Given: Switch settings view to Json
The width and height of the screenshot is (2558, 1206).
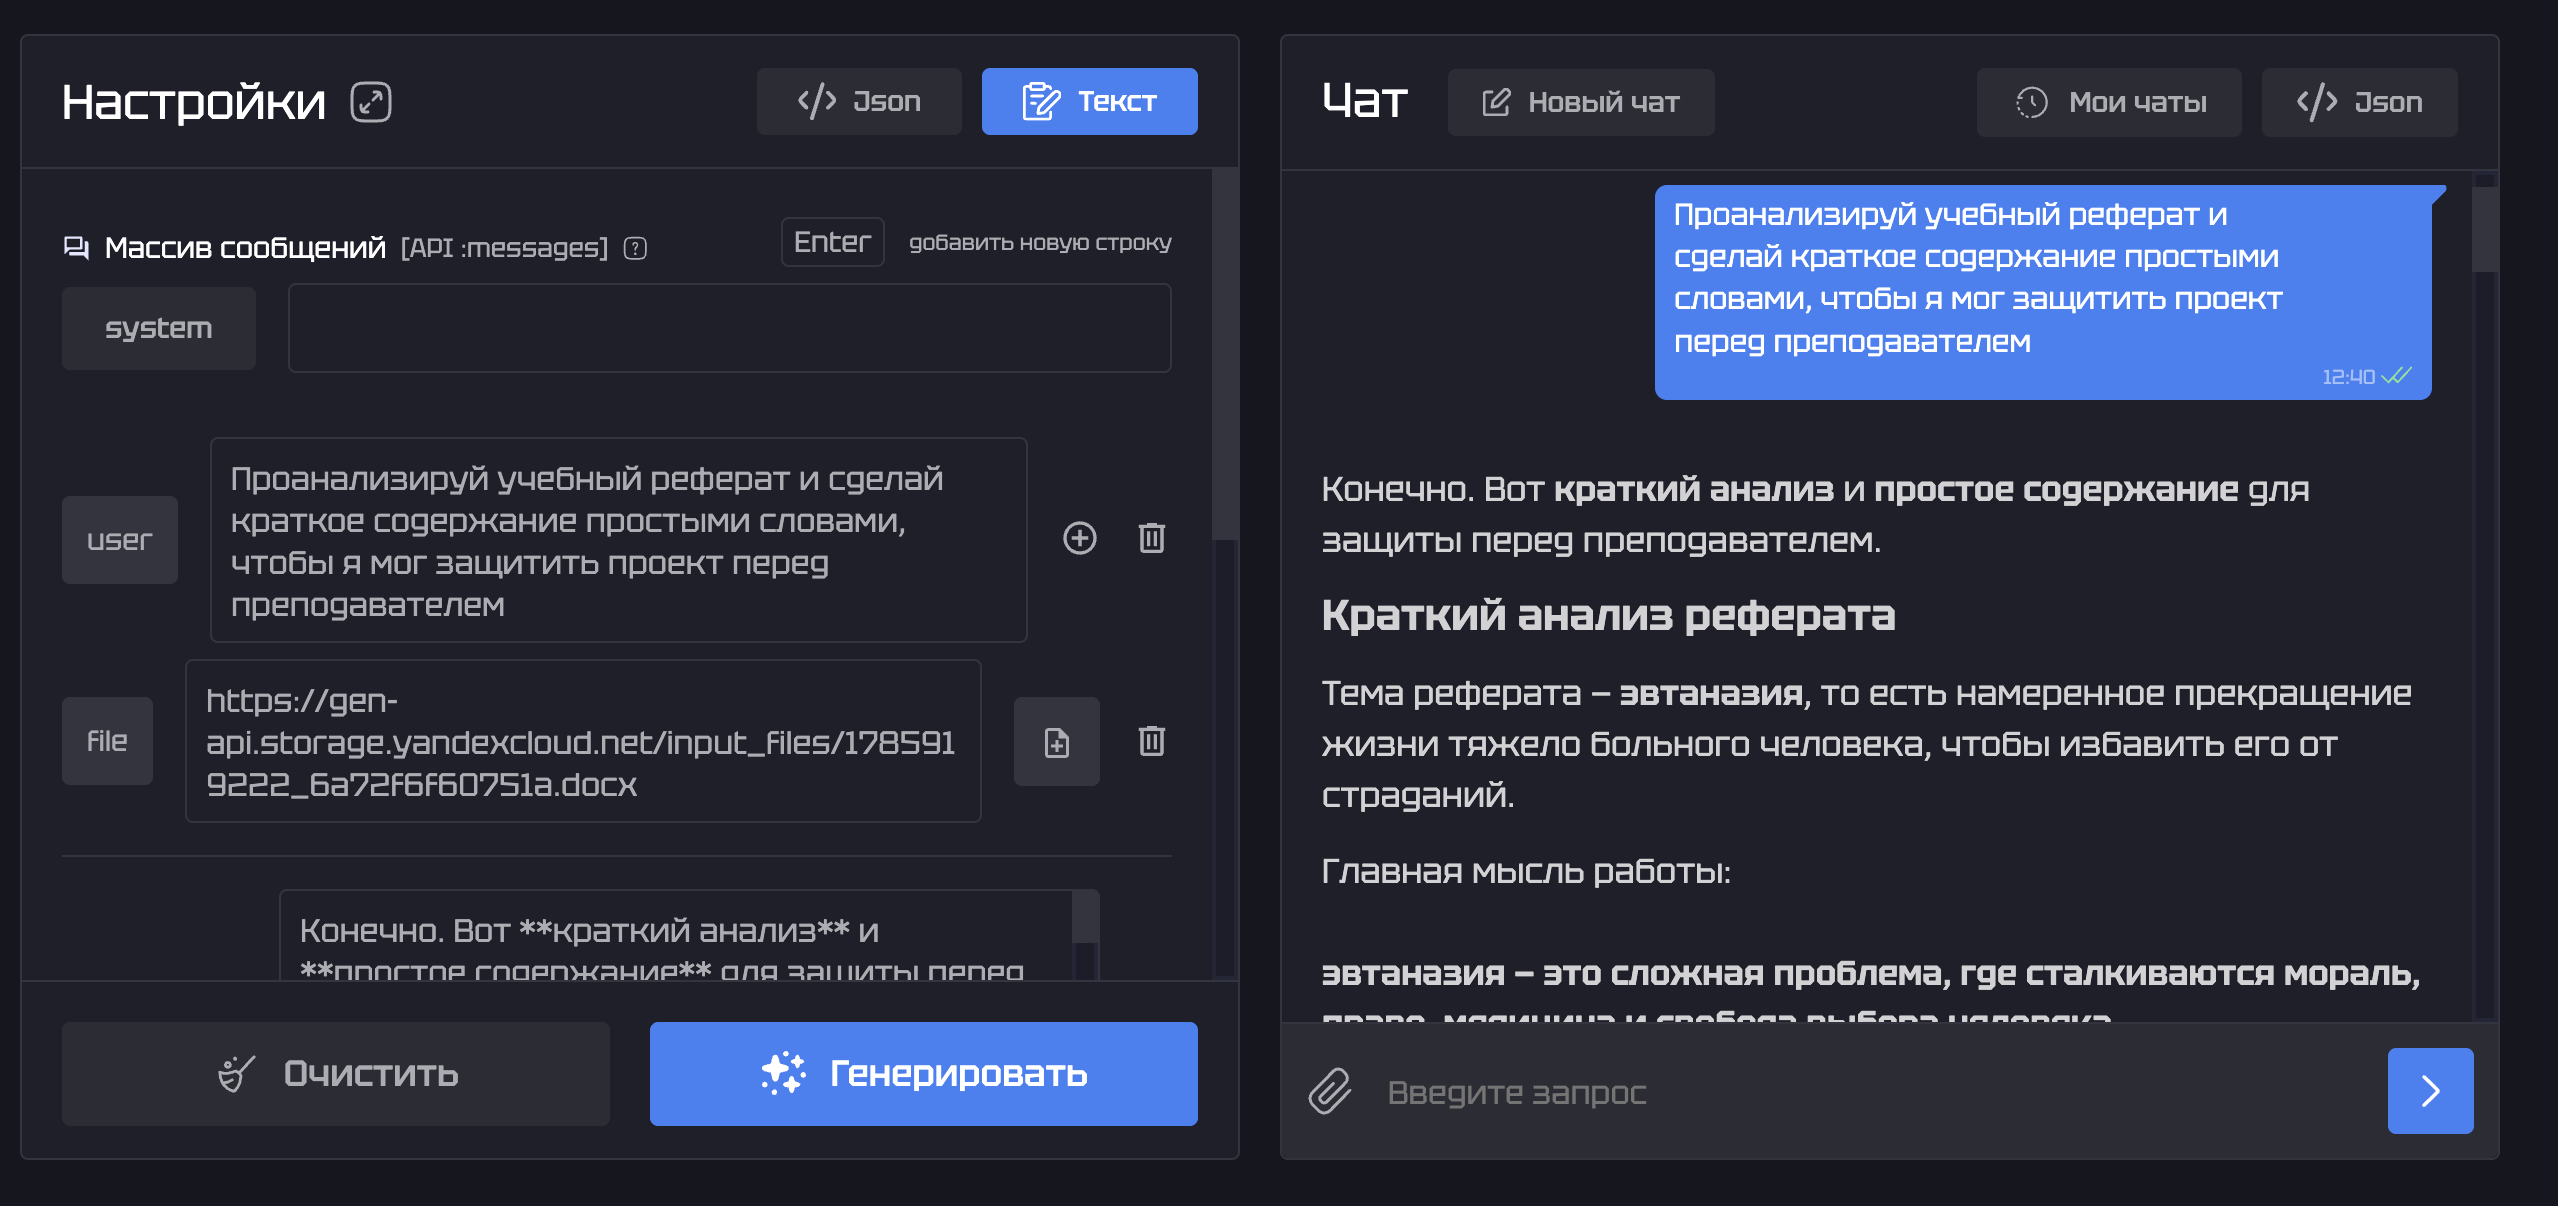Looking at the screenshot, I should click(x=859, y=101).
